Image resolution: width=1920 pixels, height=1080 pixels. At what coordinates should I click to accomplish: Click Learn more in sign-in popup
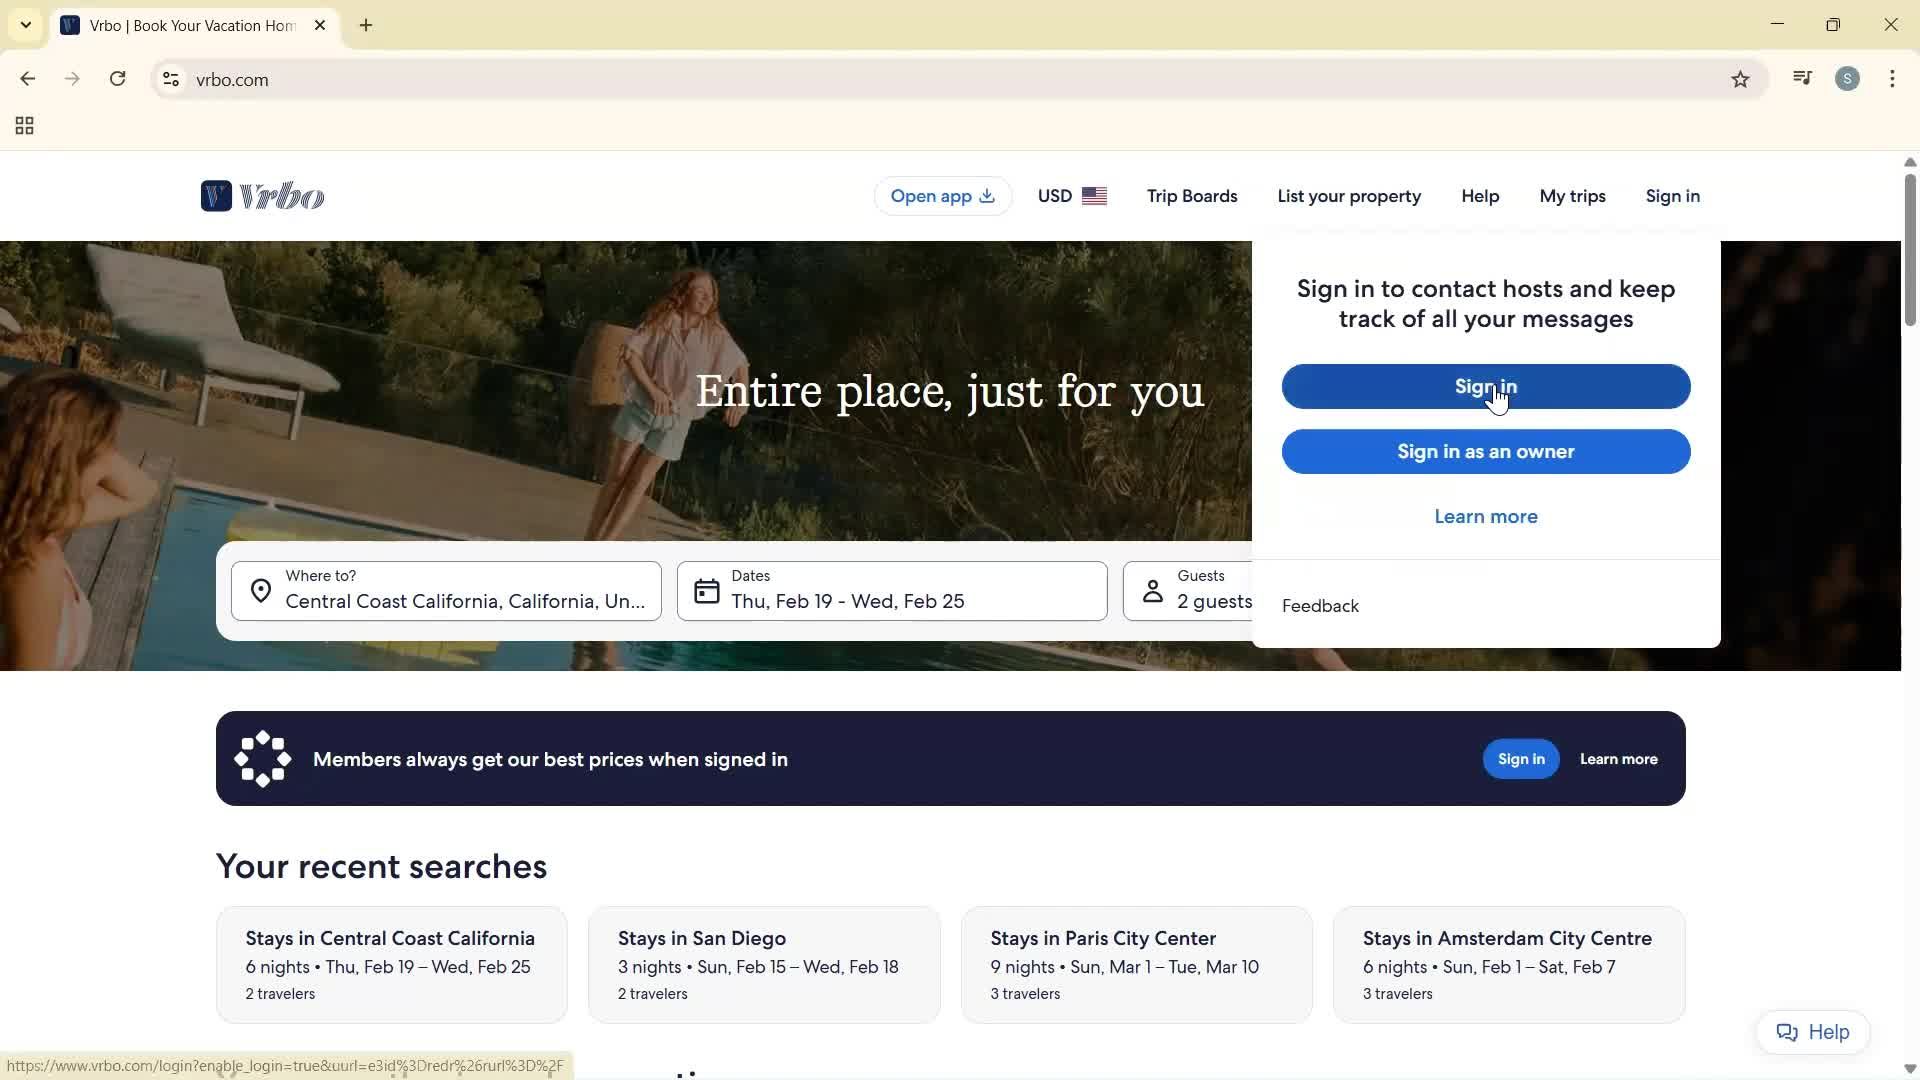click(1485, 517)
